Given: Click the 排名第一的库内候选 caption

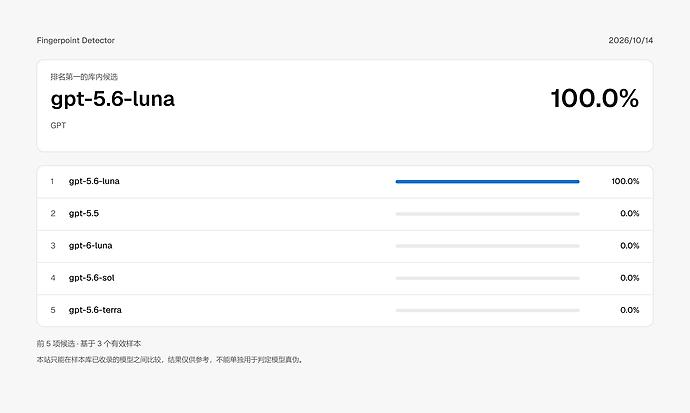Looking at the screenshot, I should 84,77.
